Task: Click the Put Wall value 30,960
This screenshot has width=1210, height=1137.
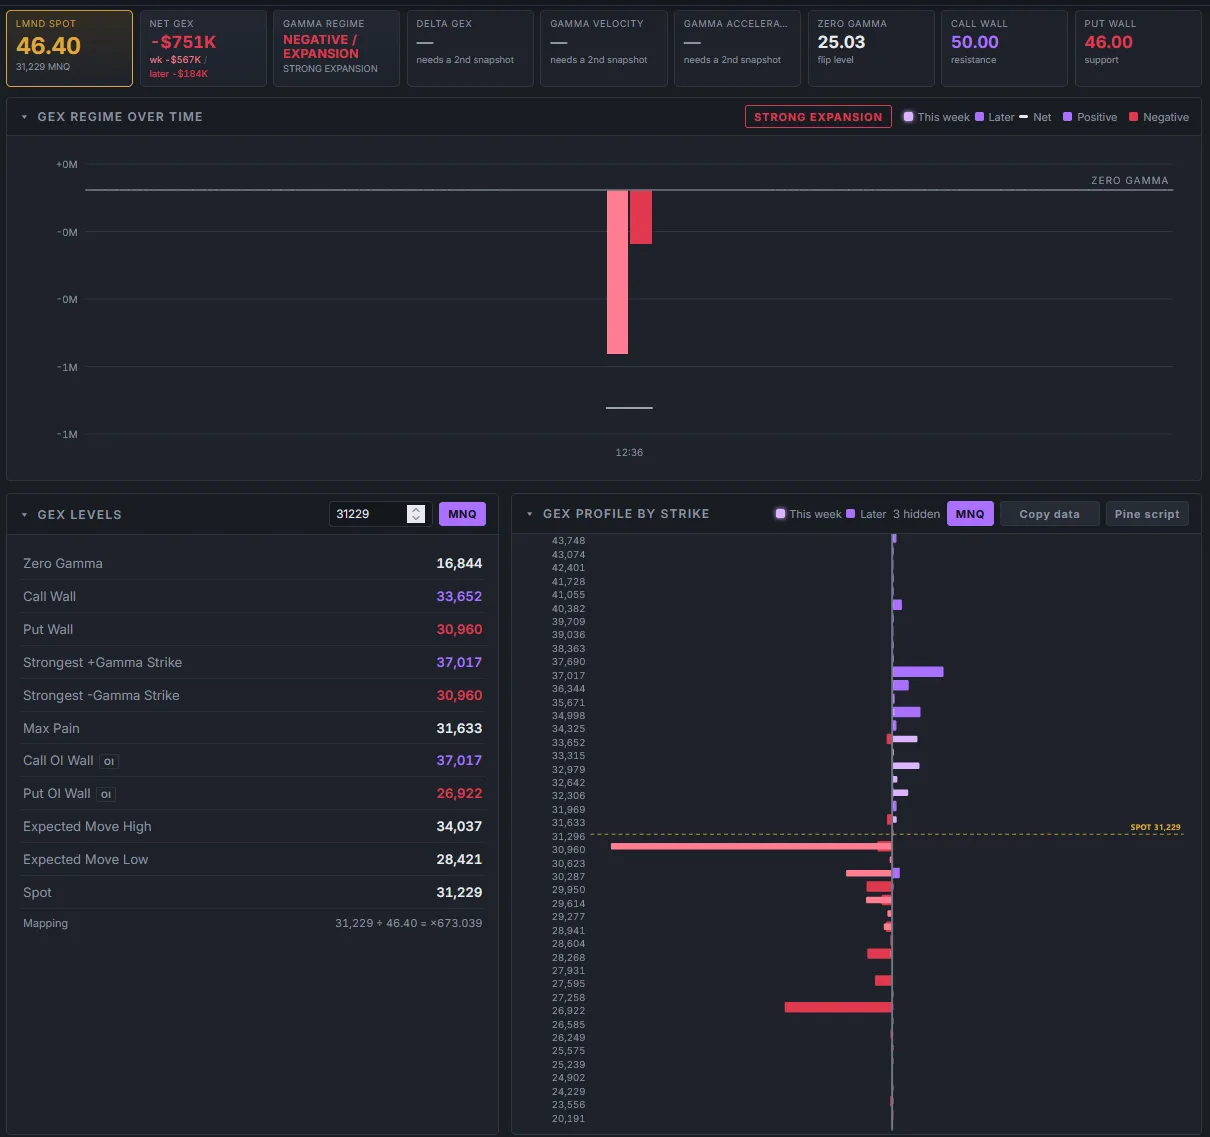Action: [x=459, y=630]
